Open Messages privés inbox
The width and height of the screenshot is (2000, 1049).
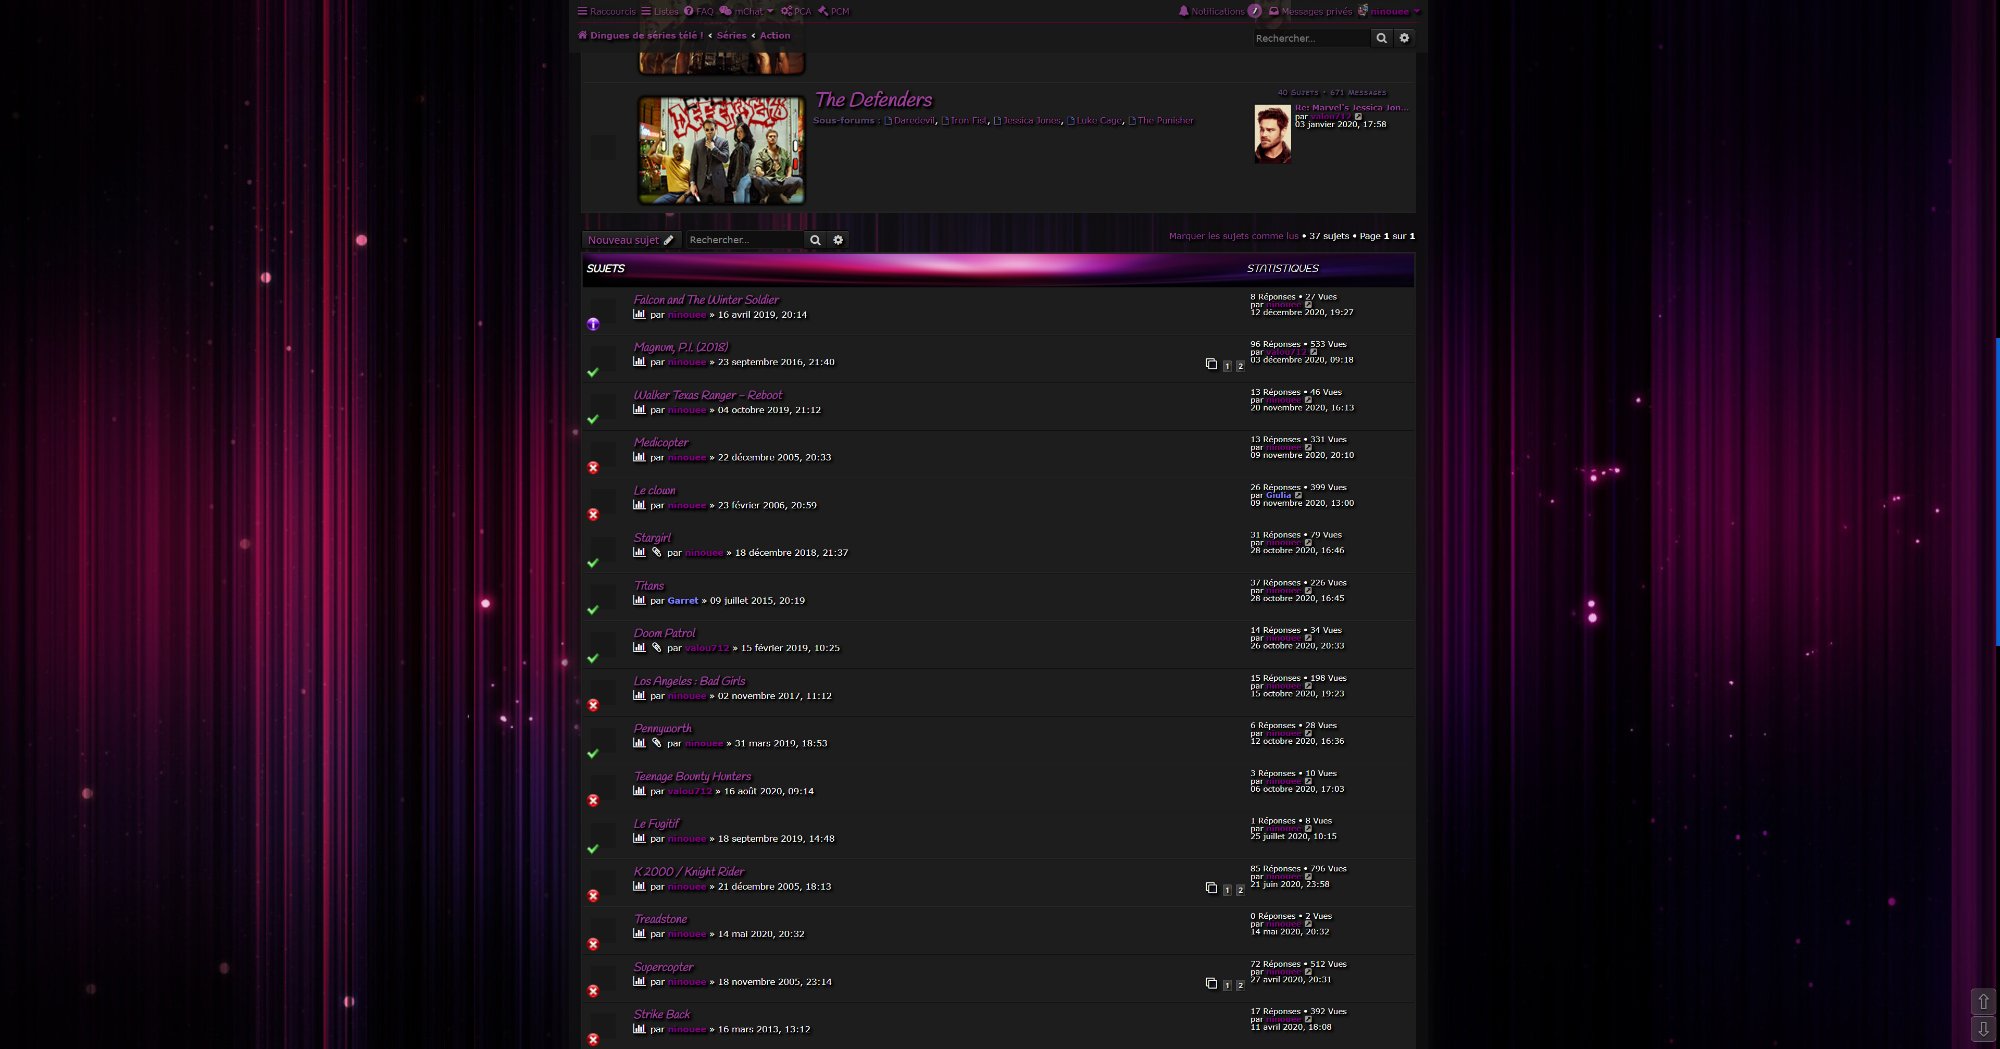[x=1310, y=11]
